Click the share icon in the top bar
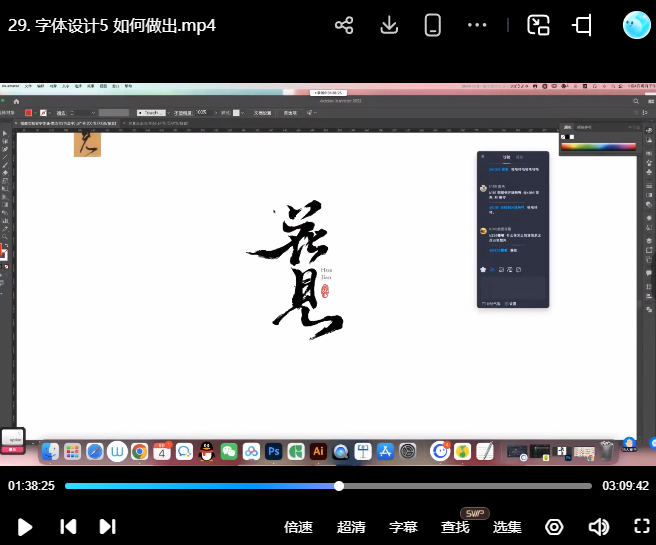This screenshot has height=545, width=656. pyautogui.click(x=345, y=26)
